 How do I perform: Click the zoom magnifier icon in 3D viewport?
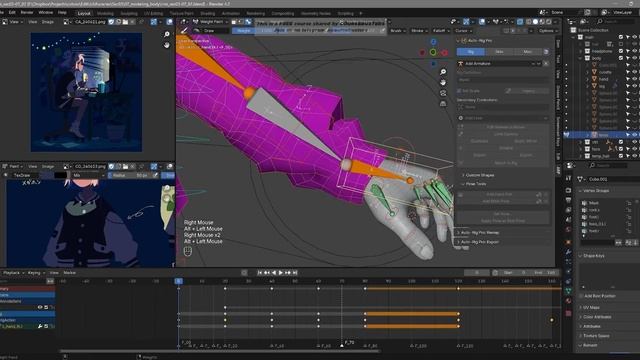click(443, 72)
